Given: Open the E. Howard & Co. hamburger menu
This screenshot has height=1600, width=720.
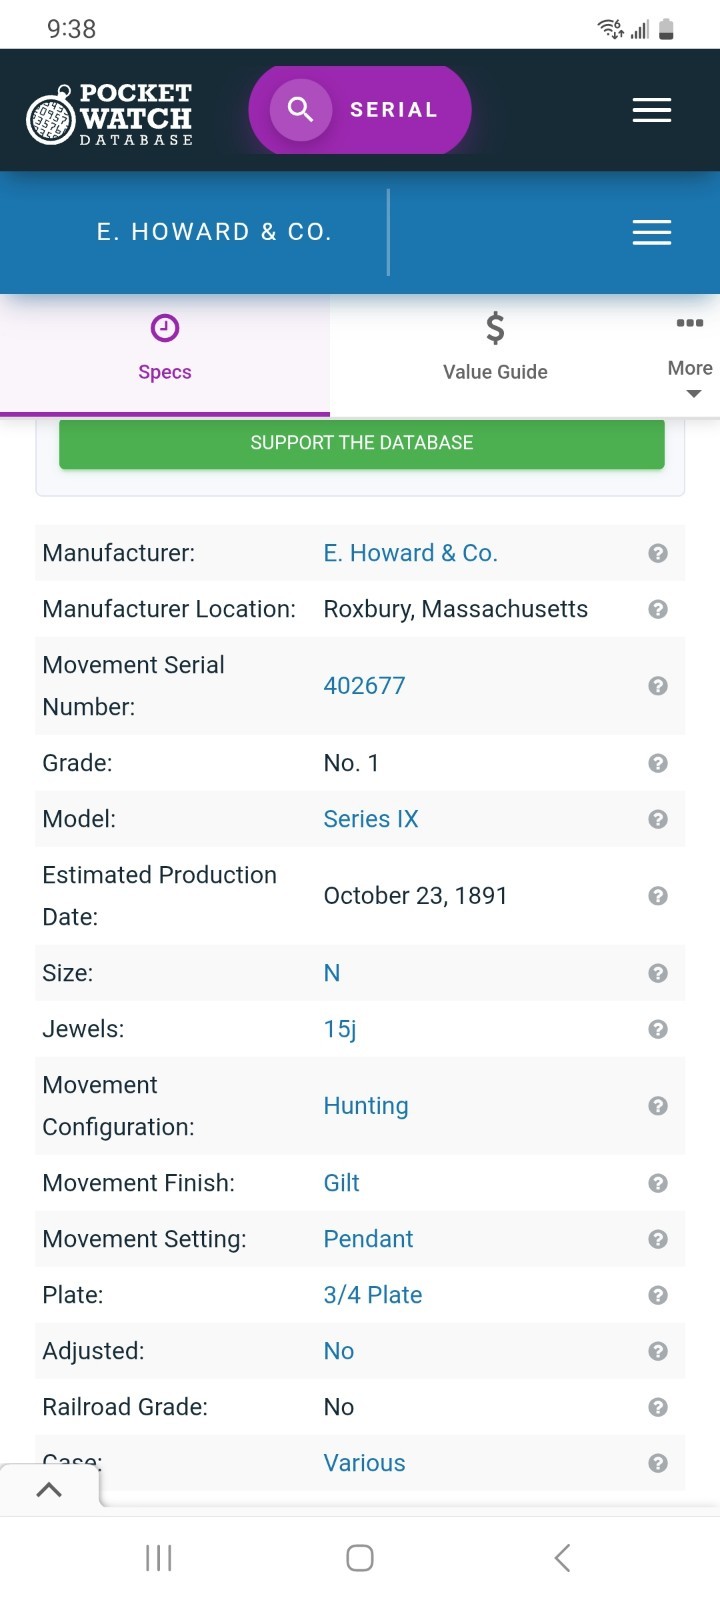Looking at the screenshot, I should click(x=651, y=232).
